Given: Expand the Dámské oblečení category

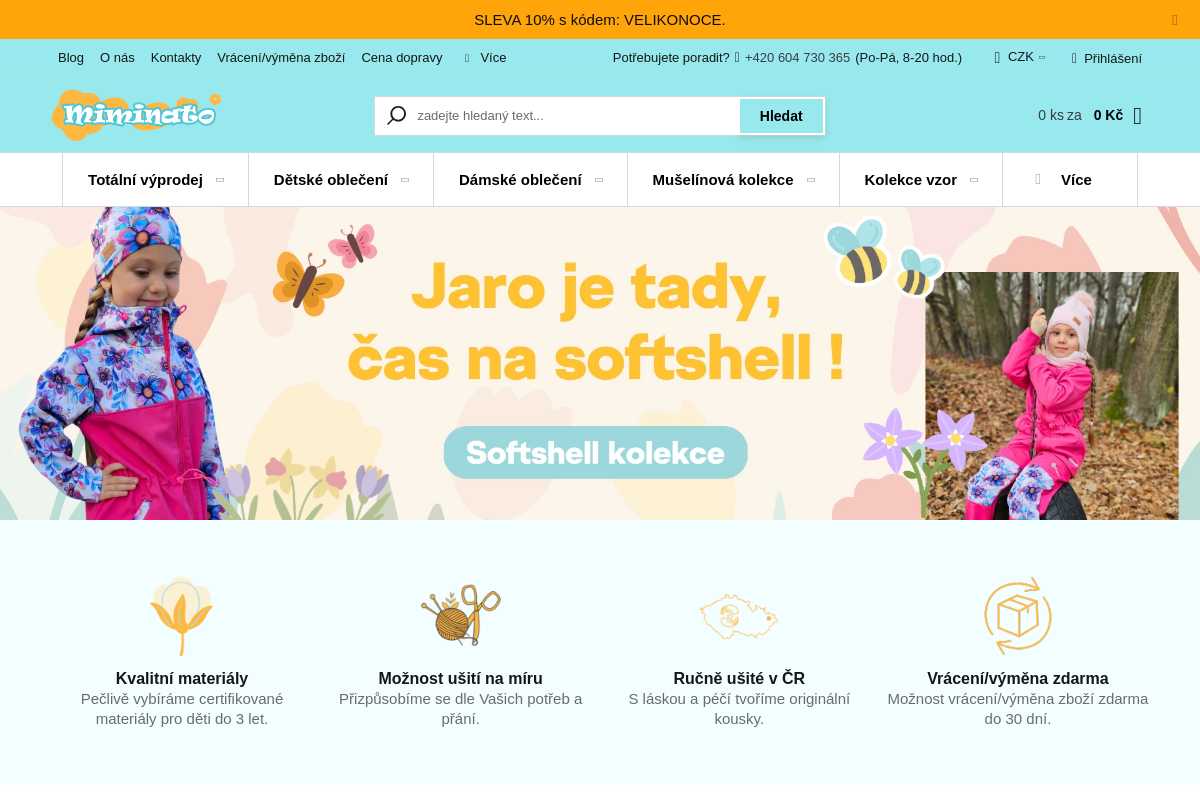Looking at the screenshot, I should click(531, 180).
